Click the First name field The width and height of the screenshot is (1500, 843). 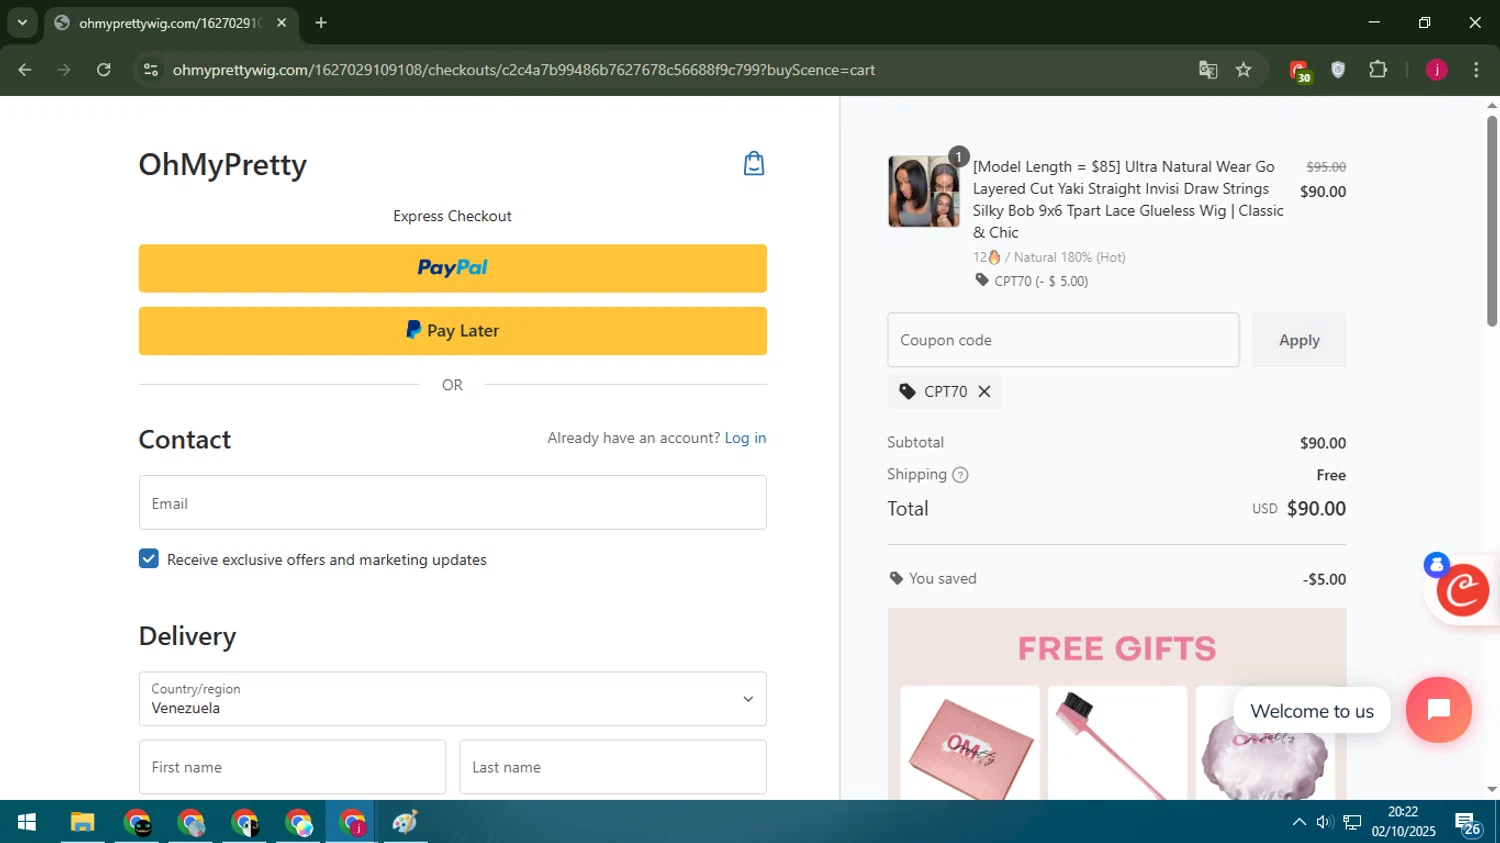click(x=292, y=767)
